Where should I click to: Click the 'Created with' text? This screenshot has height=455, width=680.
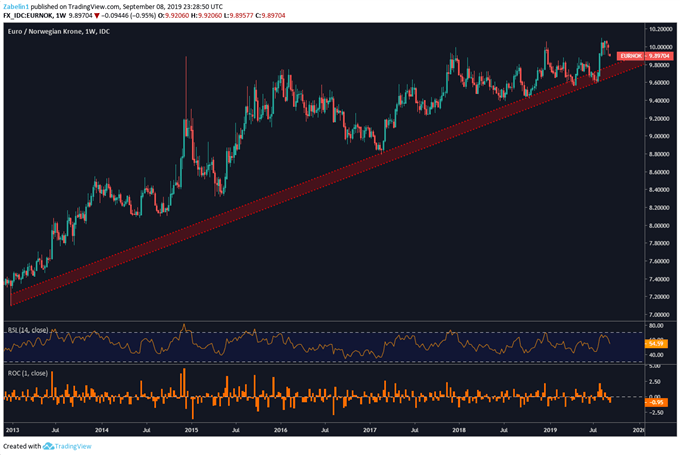[22, 446]
